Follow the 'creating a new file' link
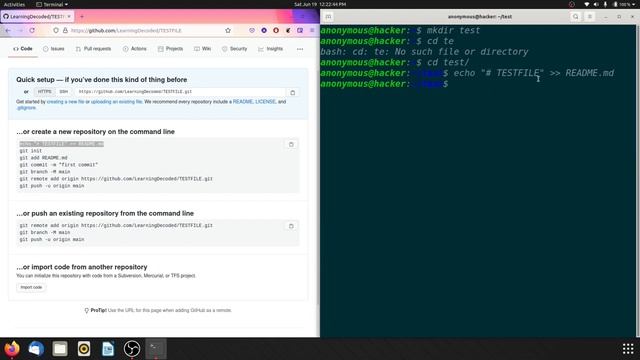Screen dimensions: 640x360 (x=66, y=102)
